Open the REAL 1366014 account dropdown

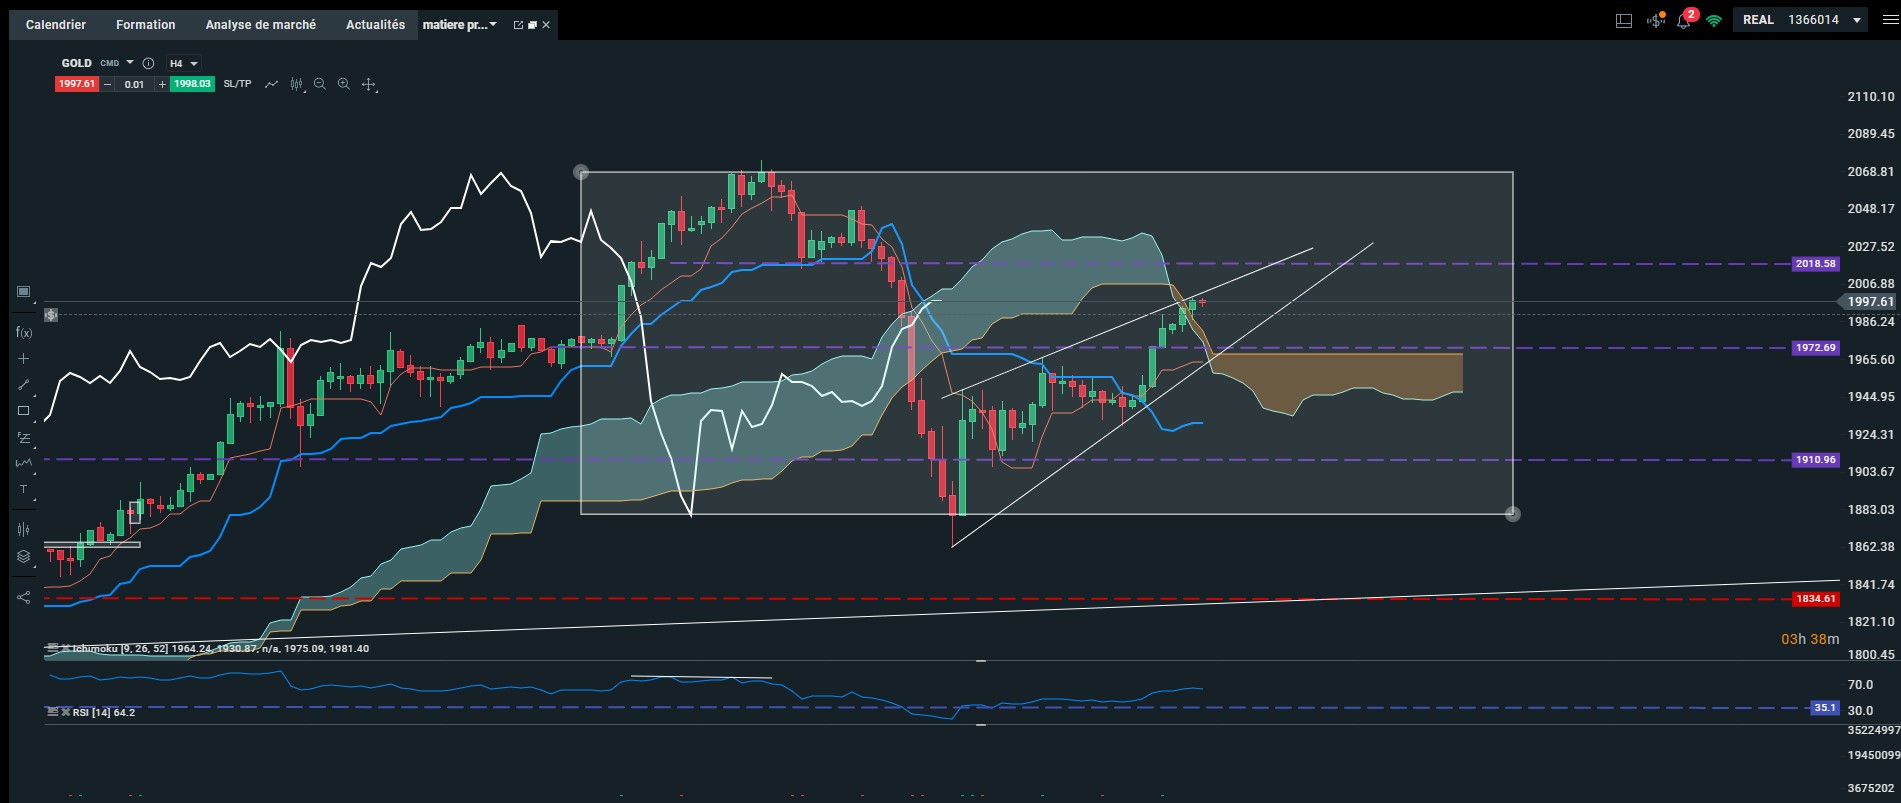[x=1802, y=20]
